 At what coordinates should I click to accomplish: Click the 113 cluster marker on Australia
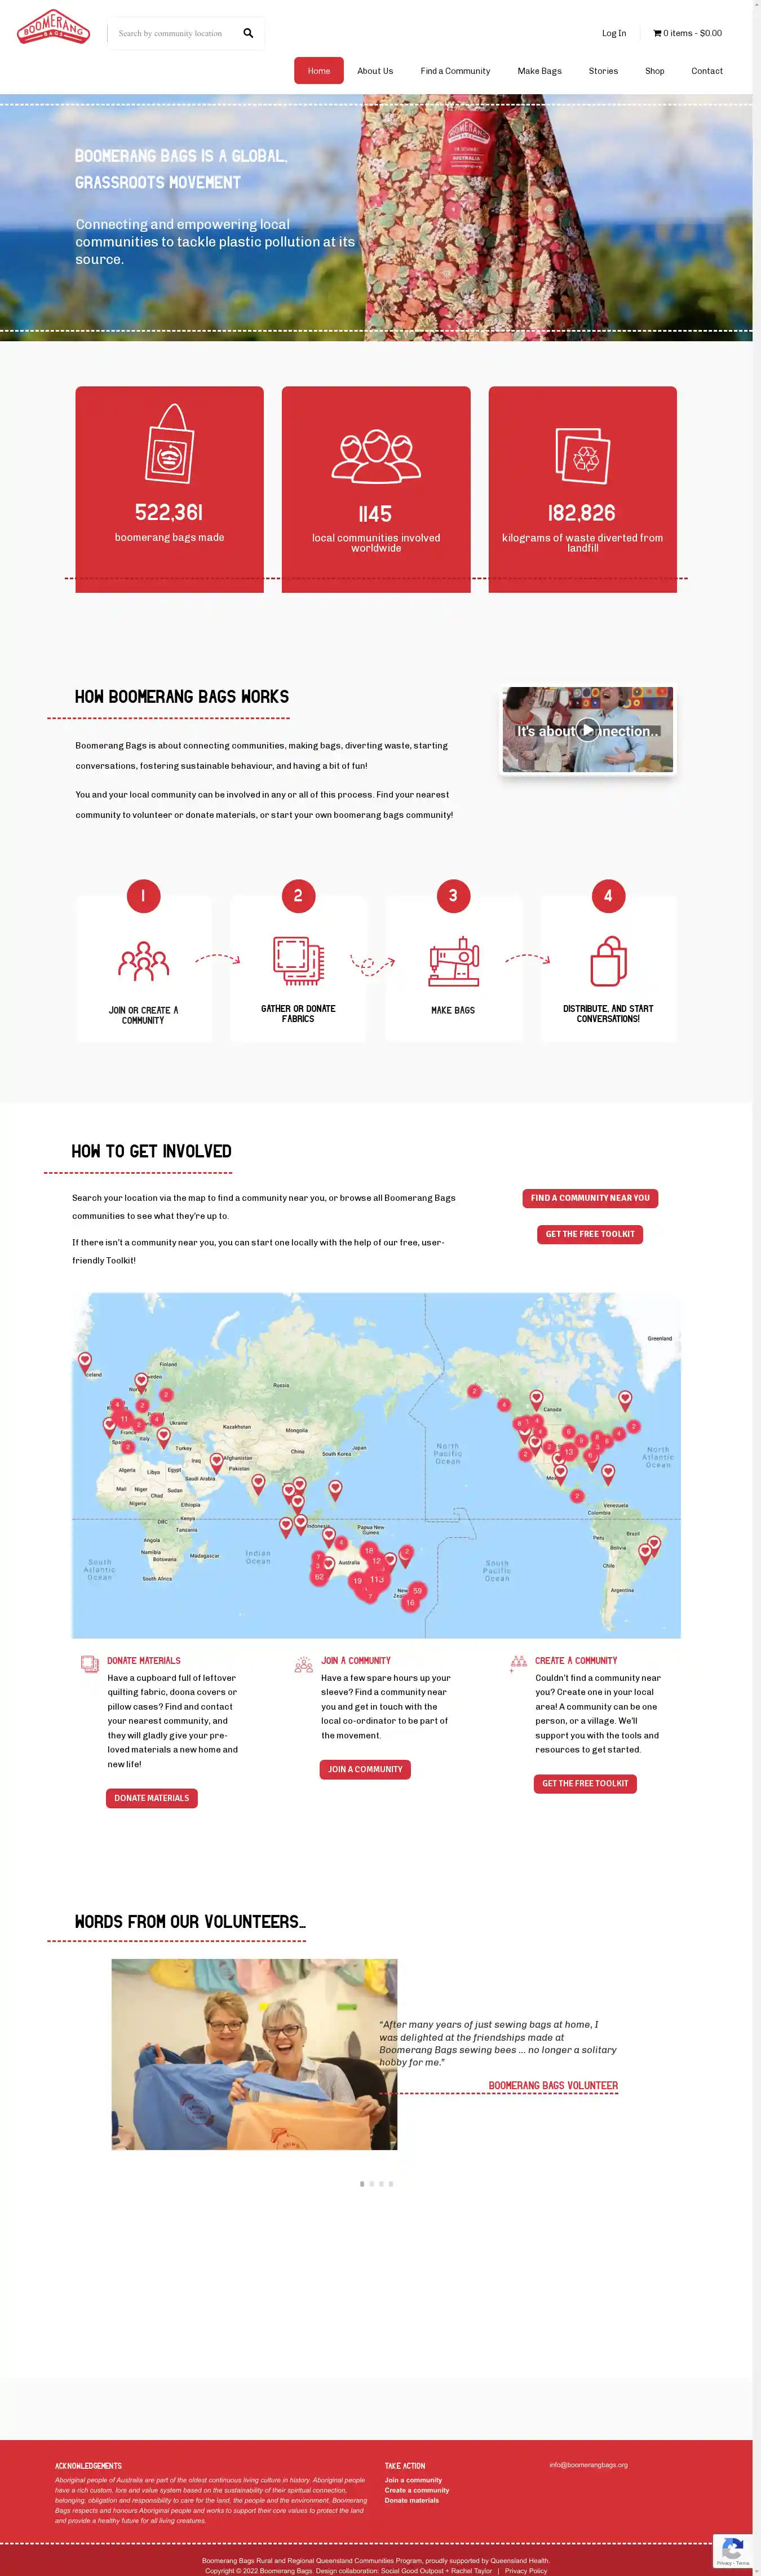(377, 1579)
